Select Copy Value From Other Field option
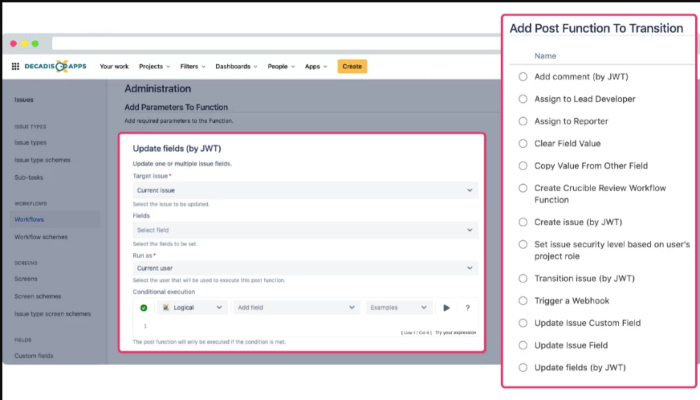This screenshot has width=700, height=400. point(523,166)
